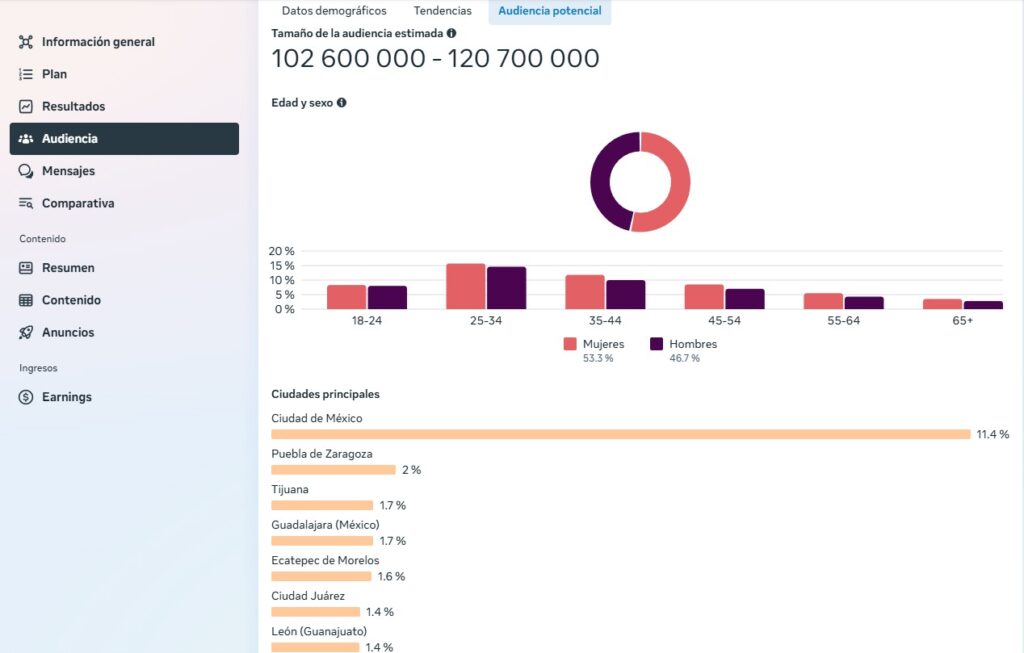Click the Mujeres legend color swatch
Screen dimensions: 1024x653
coord(570,344)
